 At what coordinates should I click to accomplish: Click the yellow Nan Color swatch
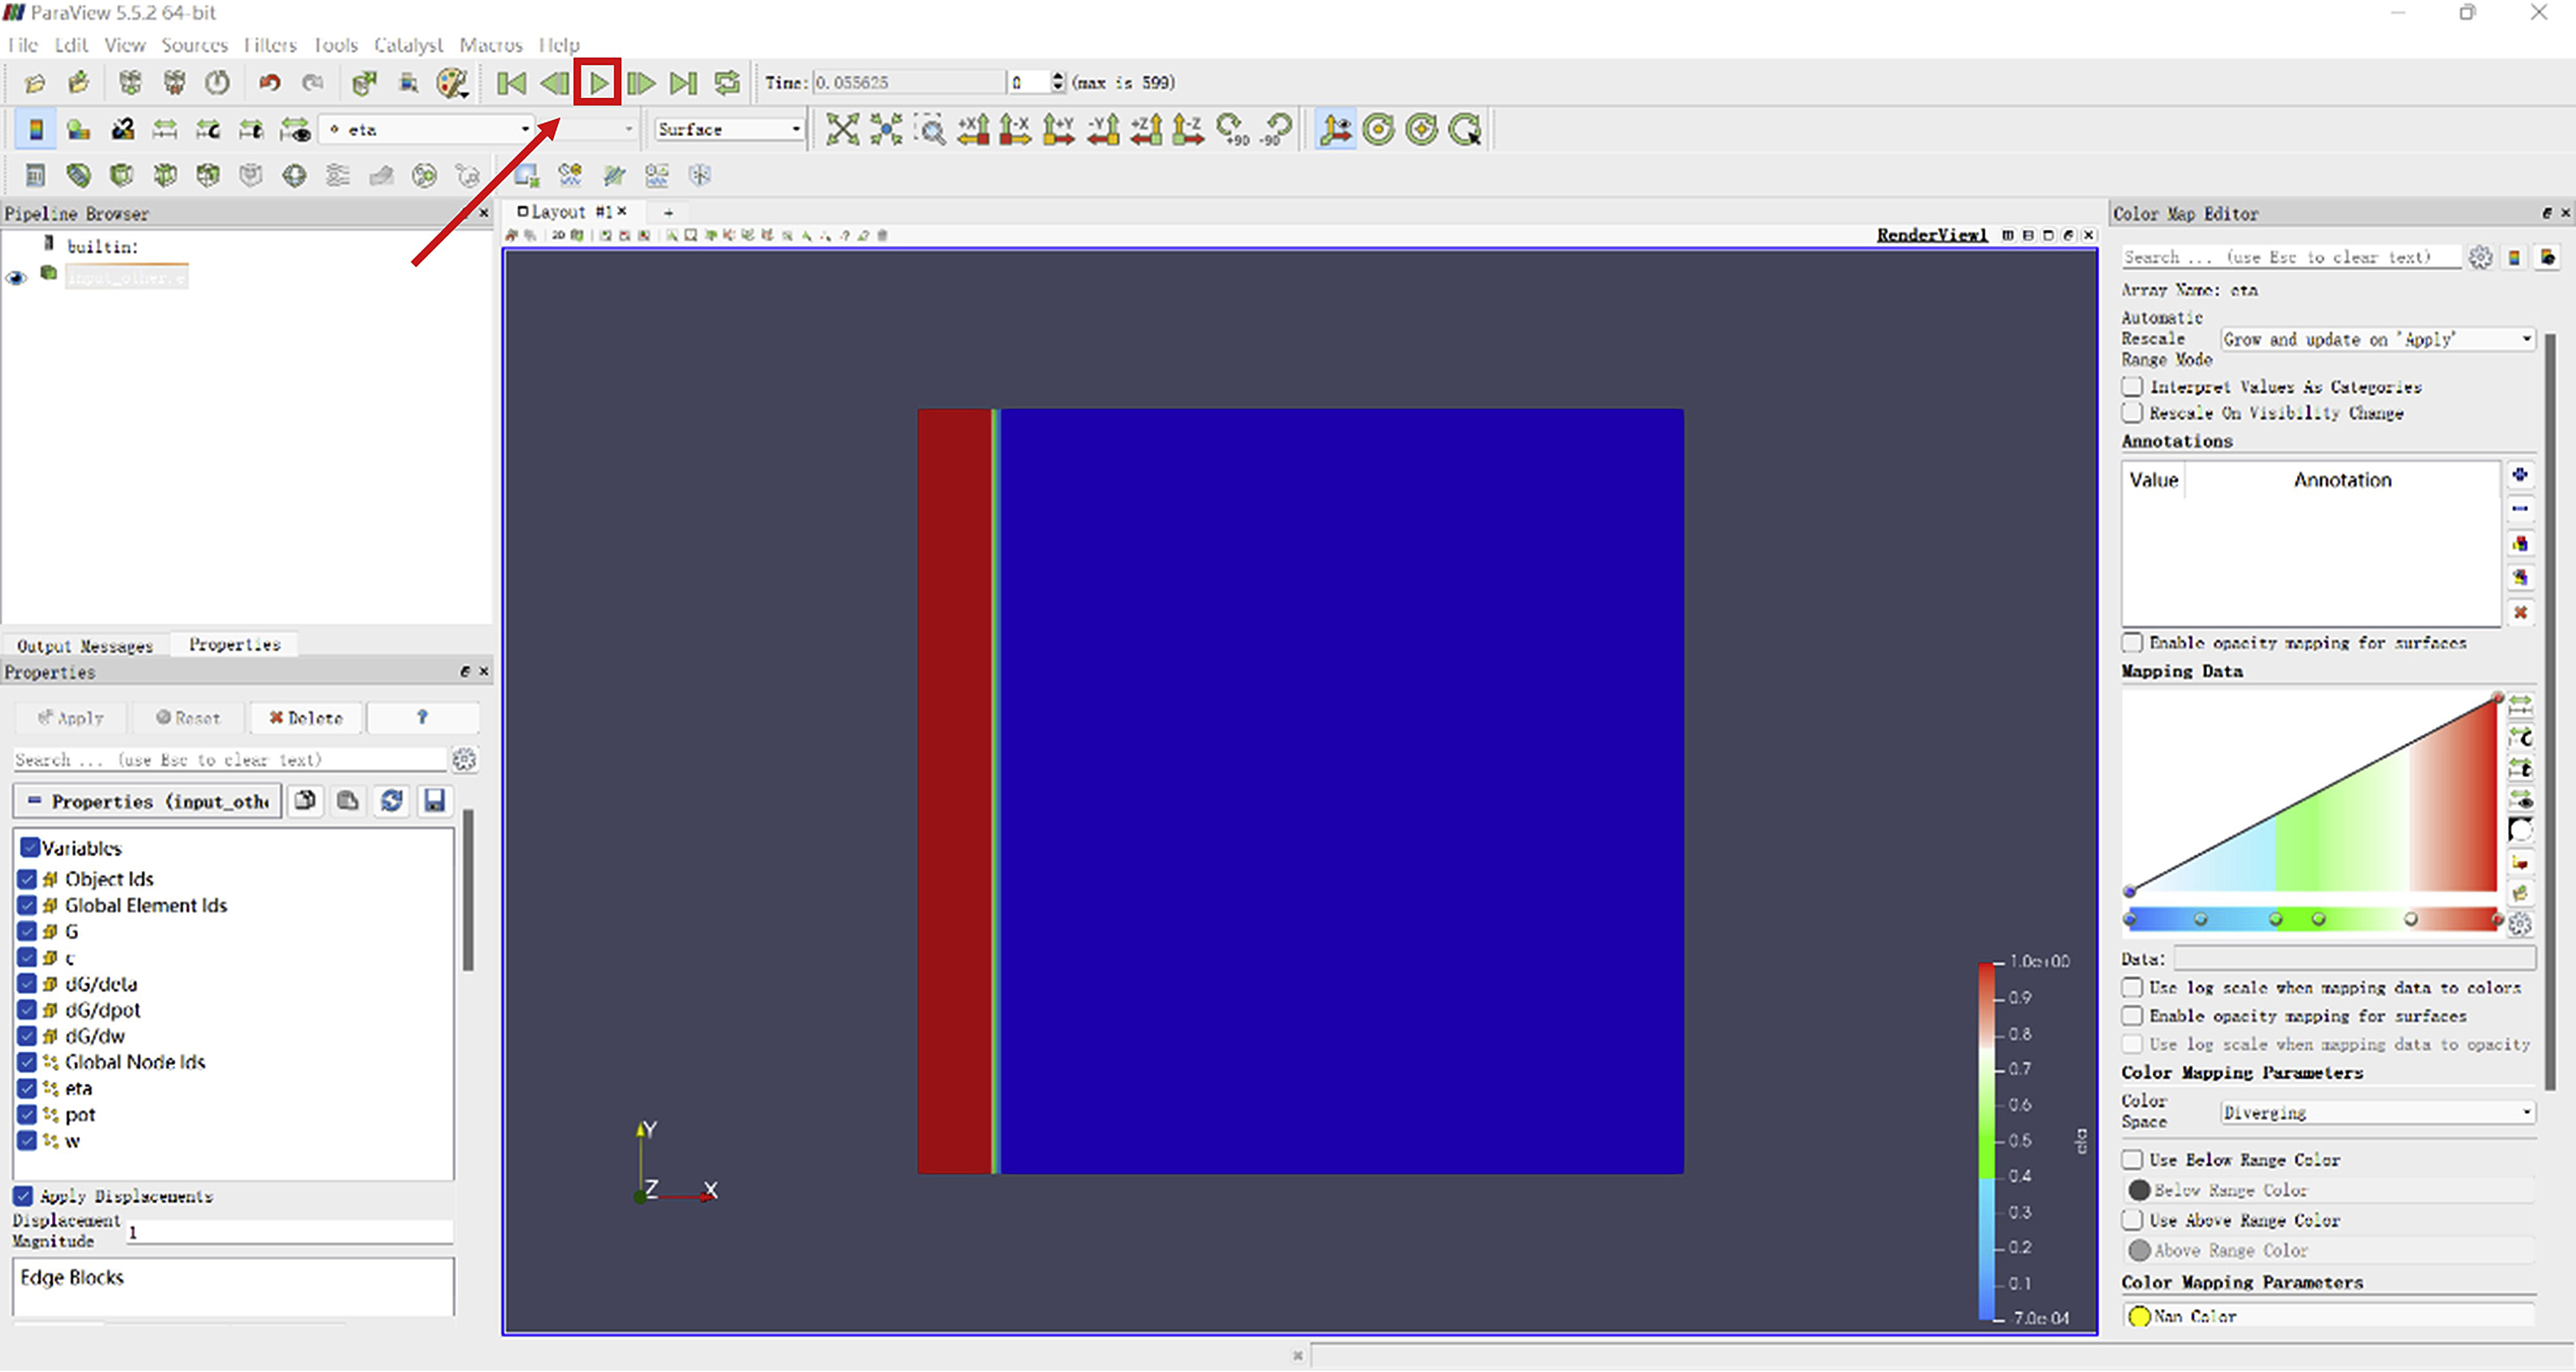pyautogui.click(x=2139, y=1316)
